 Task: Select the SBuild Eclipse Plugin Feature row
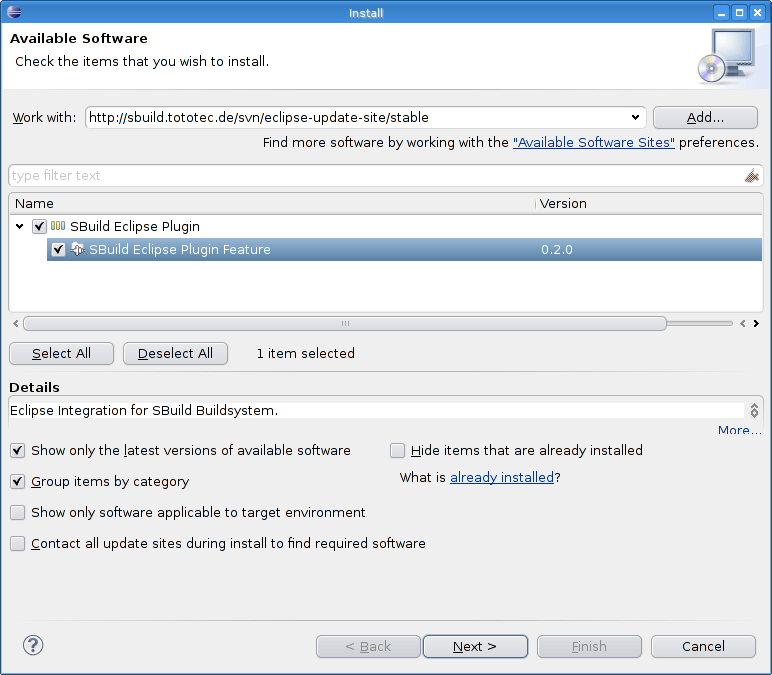tap(404, 250)
